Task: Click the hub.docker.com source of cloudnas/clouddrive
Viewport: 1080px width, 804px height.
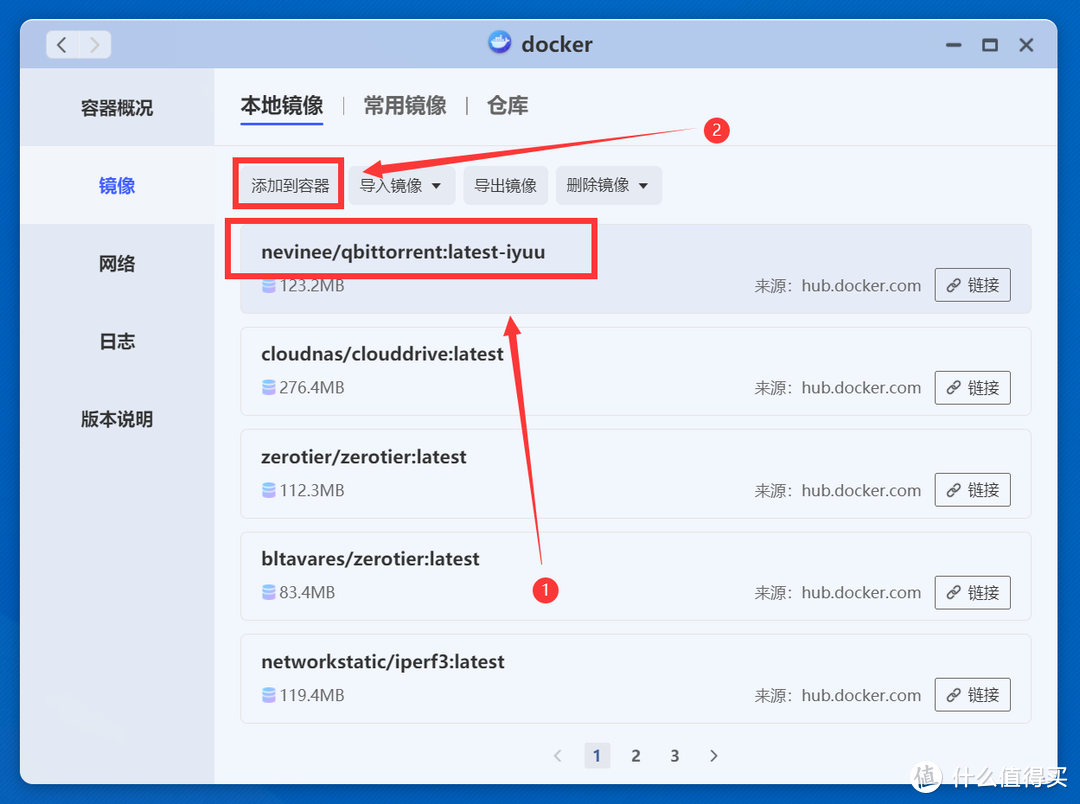Action: (x=861, y=388)
